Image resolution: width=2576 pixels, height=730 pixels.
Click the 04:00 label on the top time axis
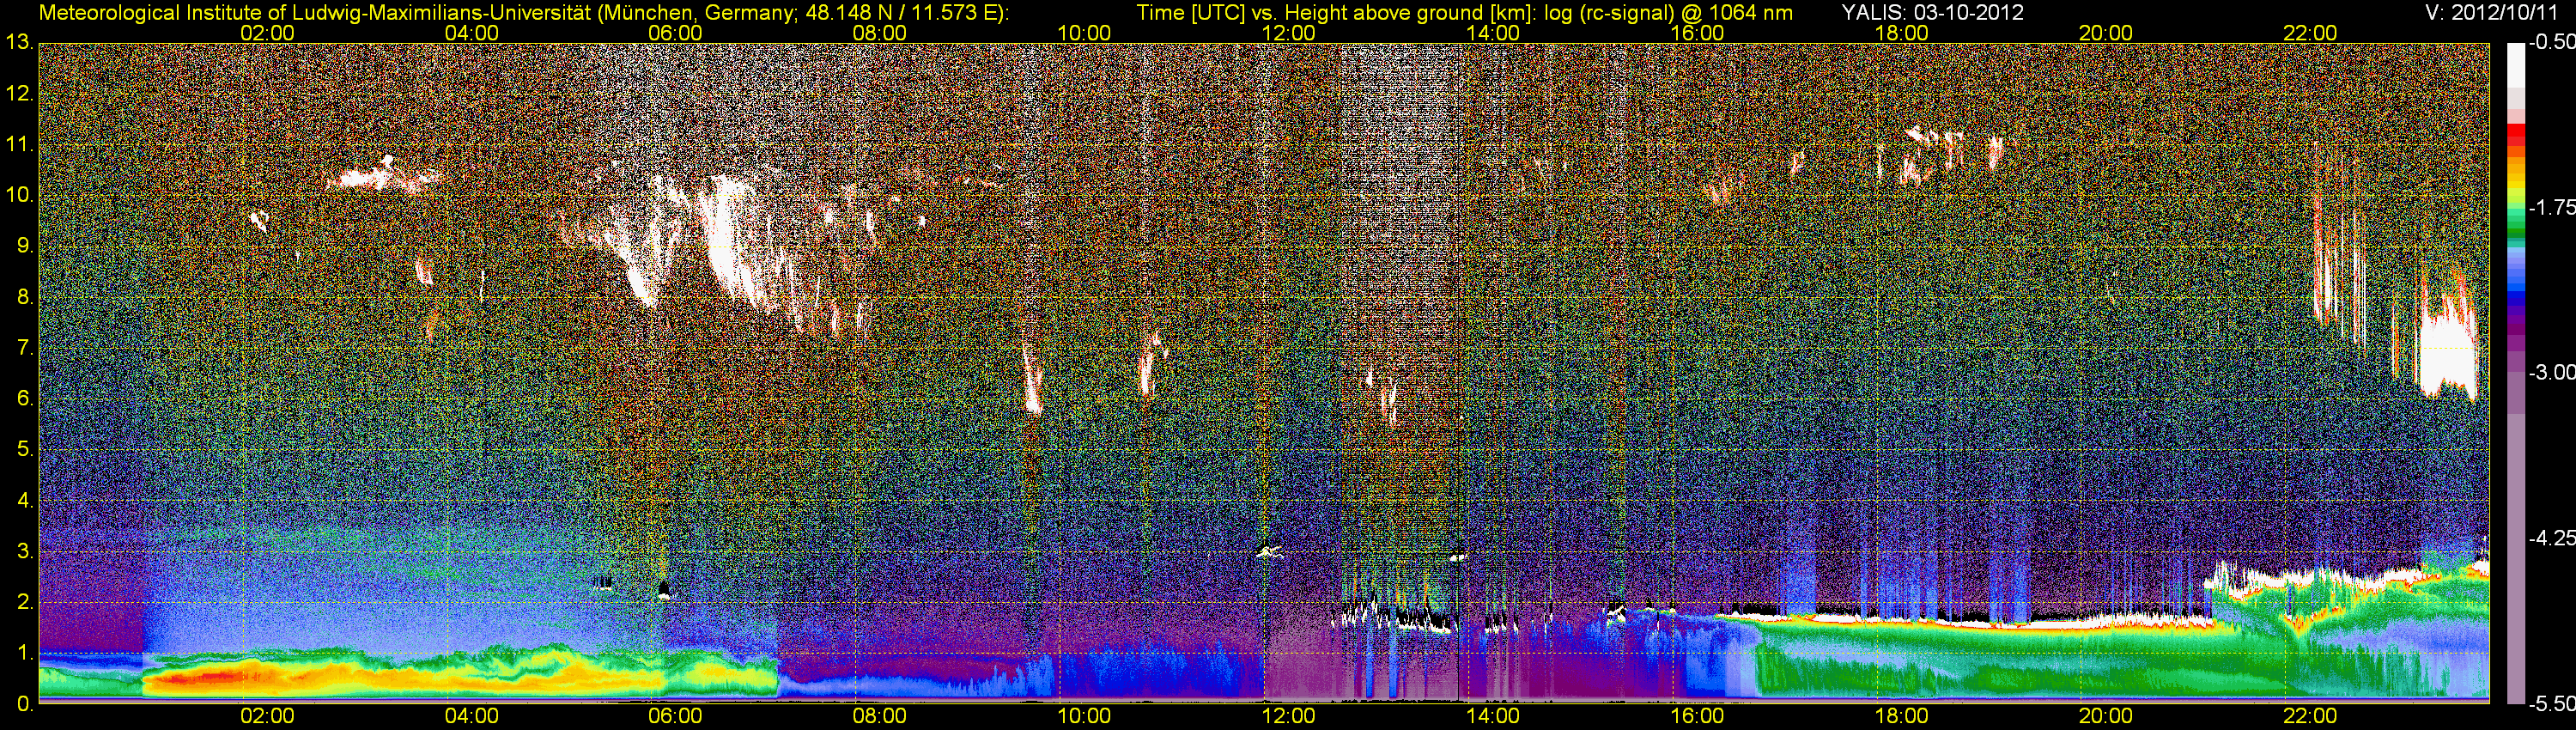(x=471, y=33)
